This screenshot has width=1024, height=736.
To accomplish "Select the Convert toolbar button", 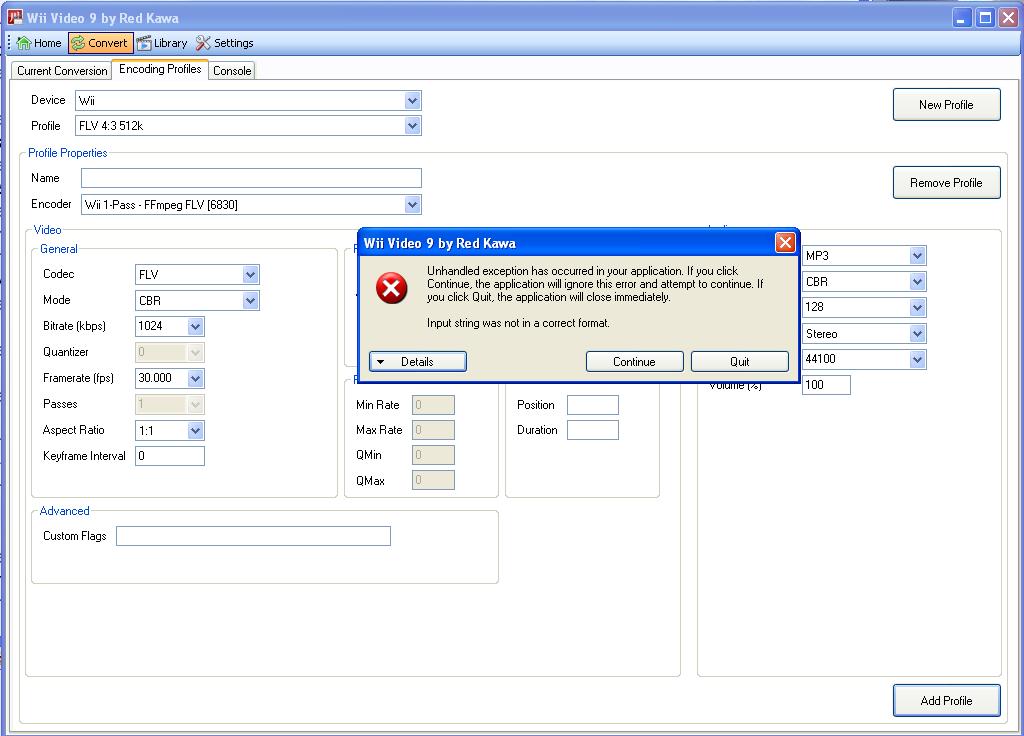I will click(101, 43).
